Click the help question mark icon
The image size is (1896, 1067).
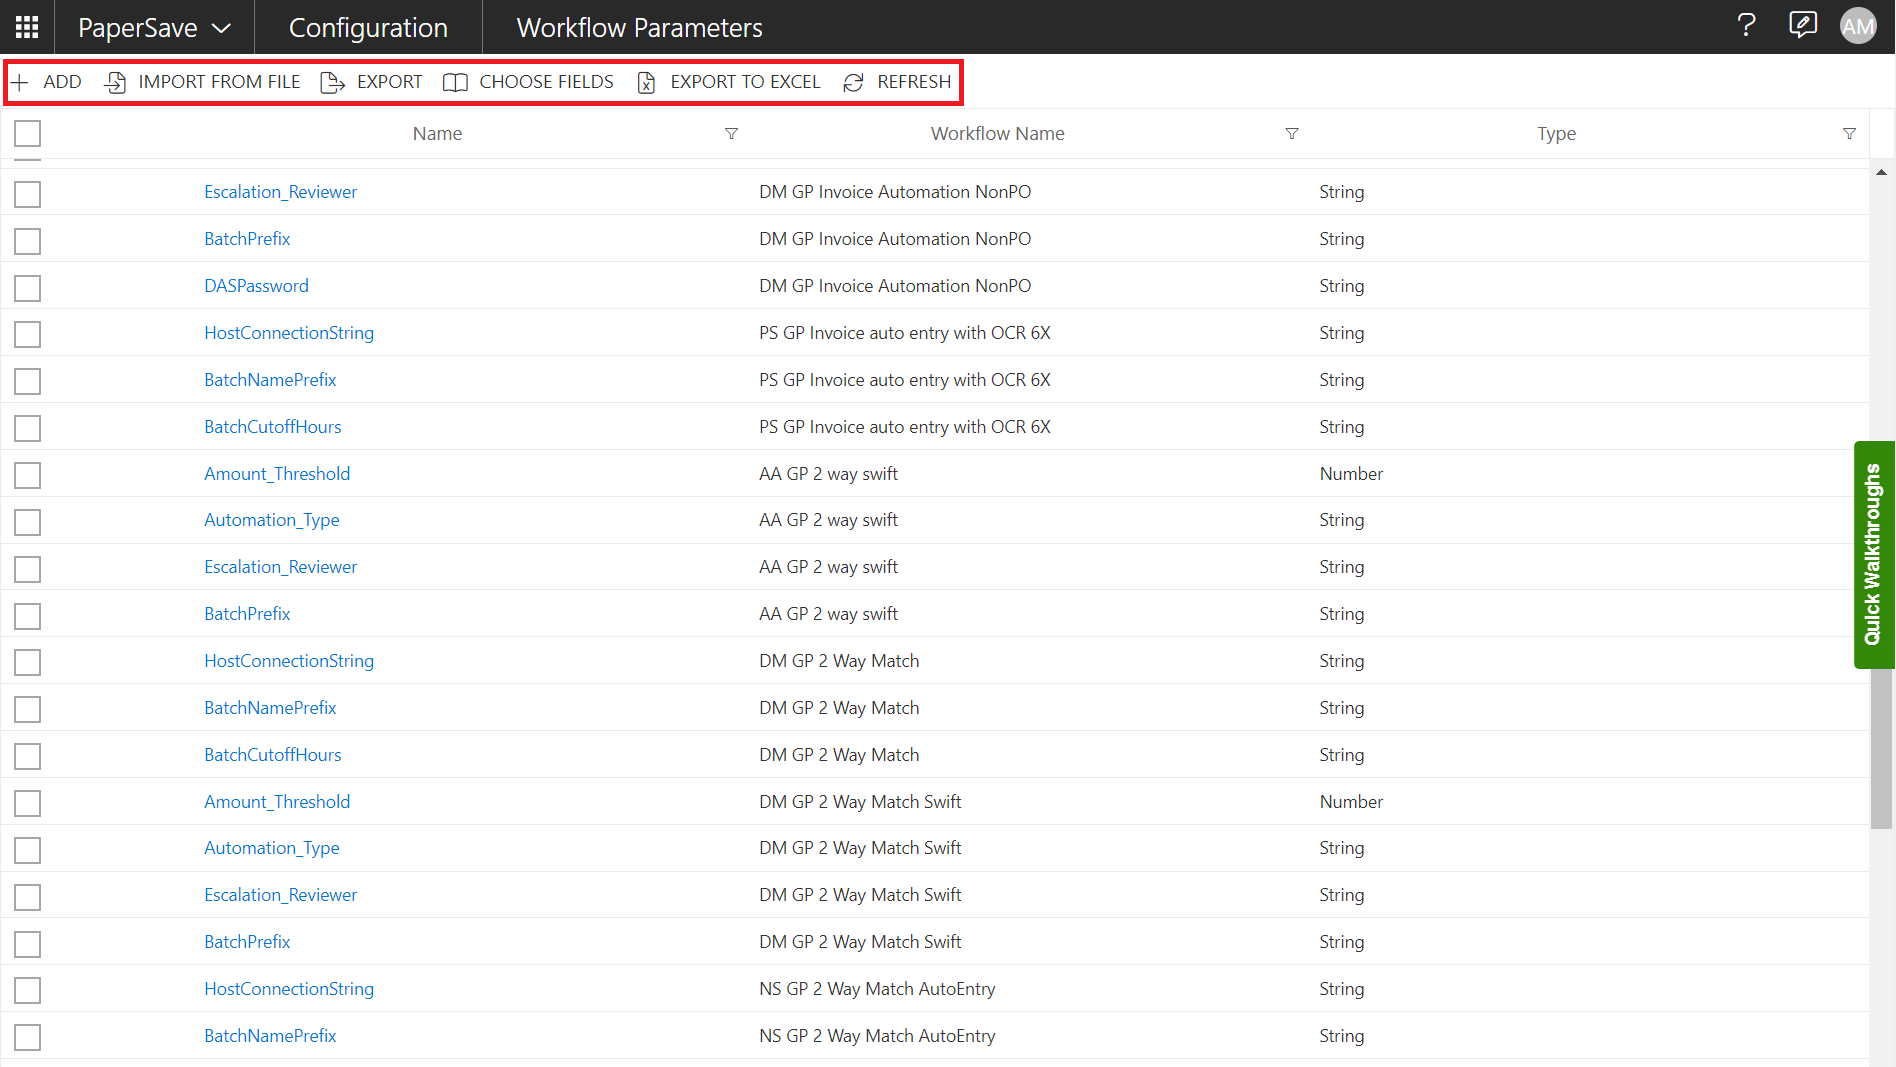1746,26
